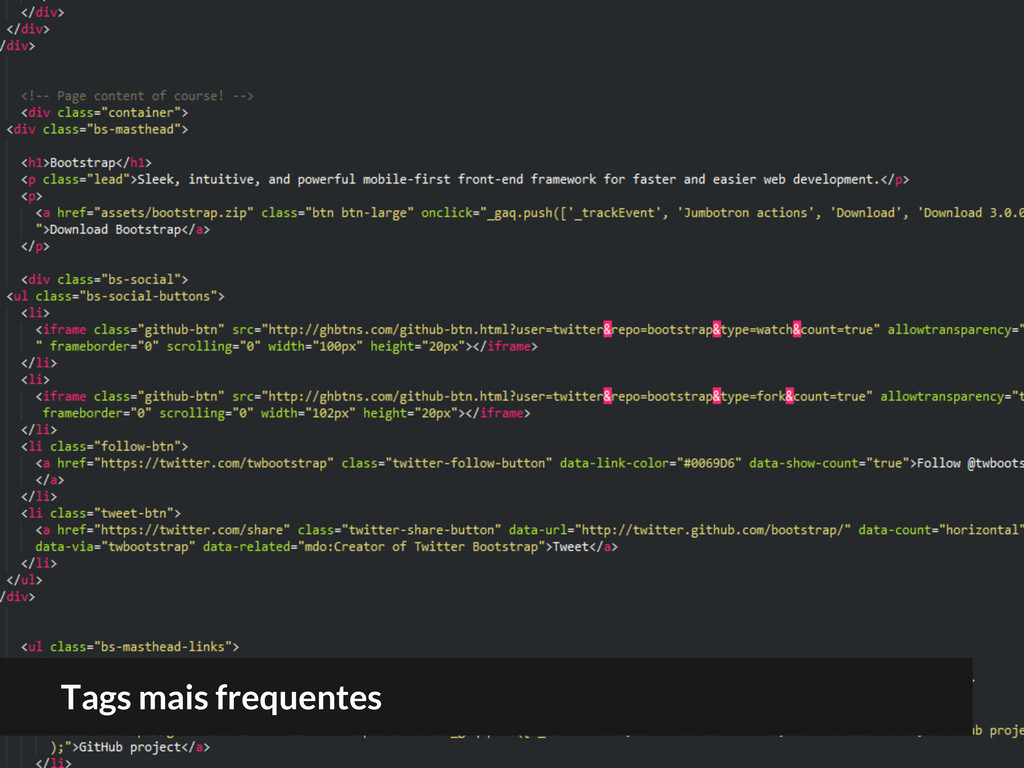
Task: Click the 'Tags mais frequentes' caption text
Action: click(x=221, y=697)
